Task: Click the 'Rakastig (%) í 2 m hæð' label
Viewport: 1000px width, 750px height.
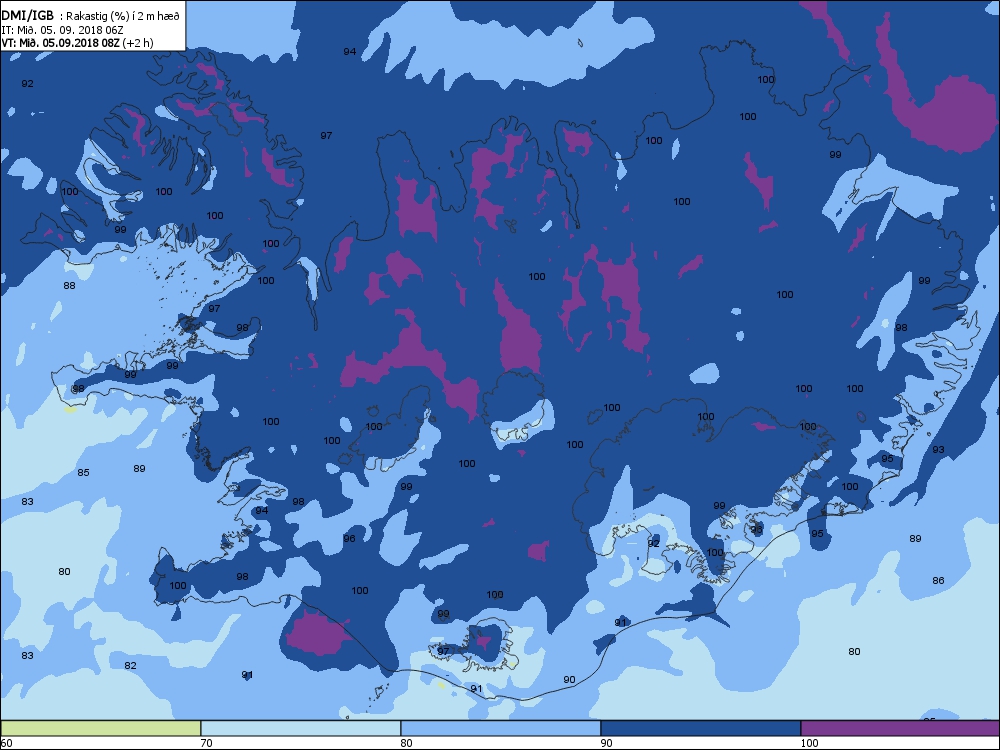Action: (x=121, y=17)
